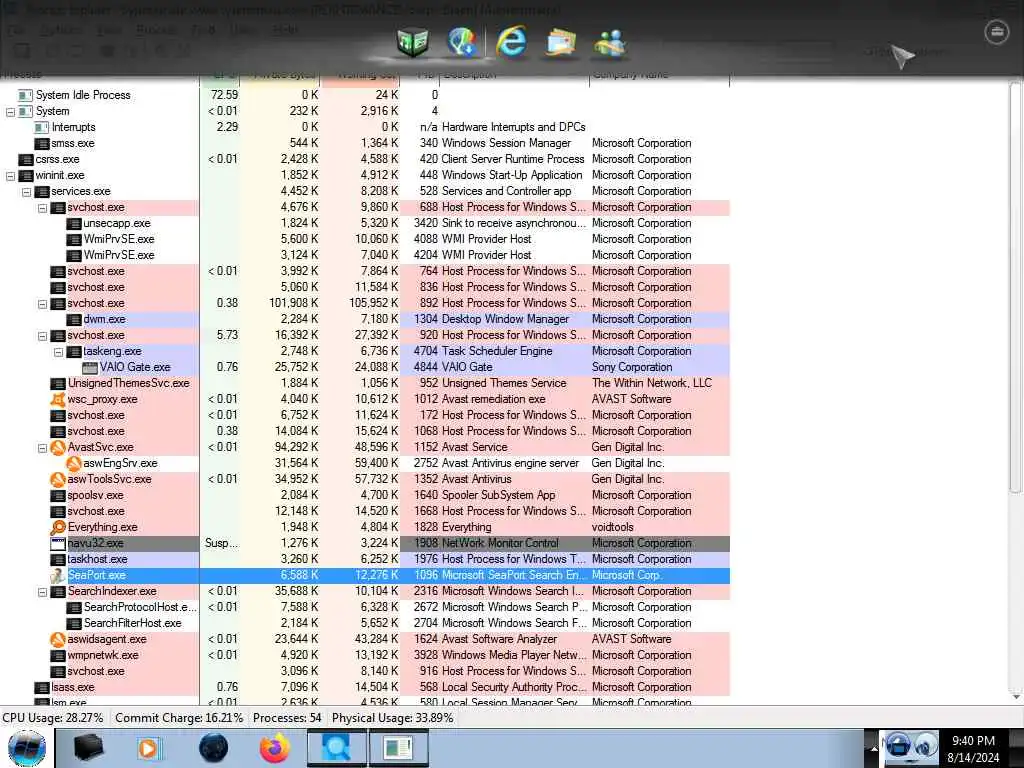Collapse svchost.exe PID 688 node
1024x768 pixels.
tap(42, 208)
